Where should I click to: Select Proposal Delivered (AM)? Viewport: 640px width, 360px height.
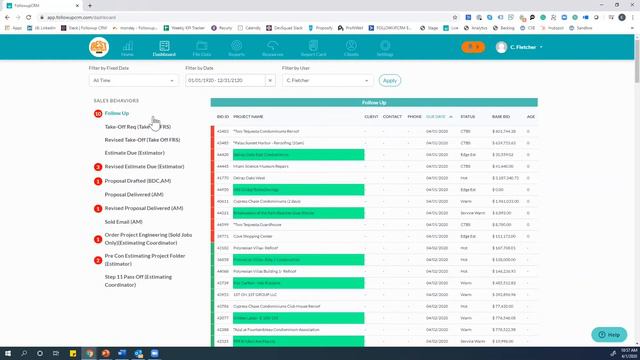pyautogui.click(x=134, y=195)
